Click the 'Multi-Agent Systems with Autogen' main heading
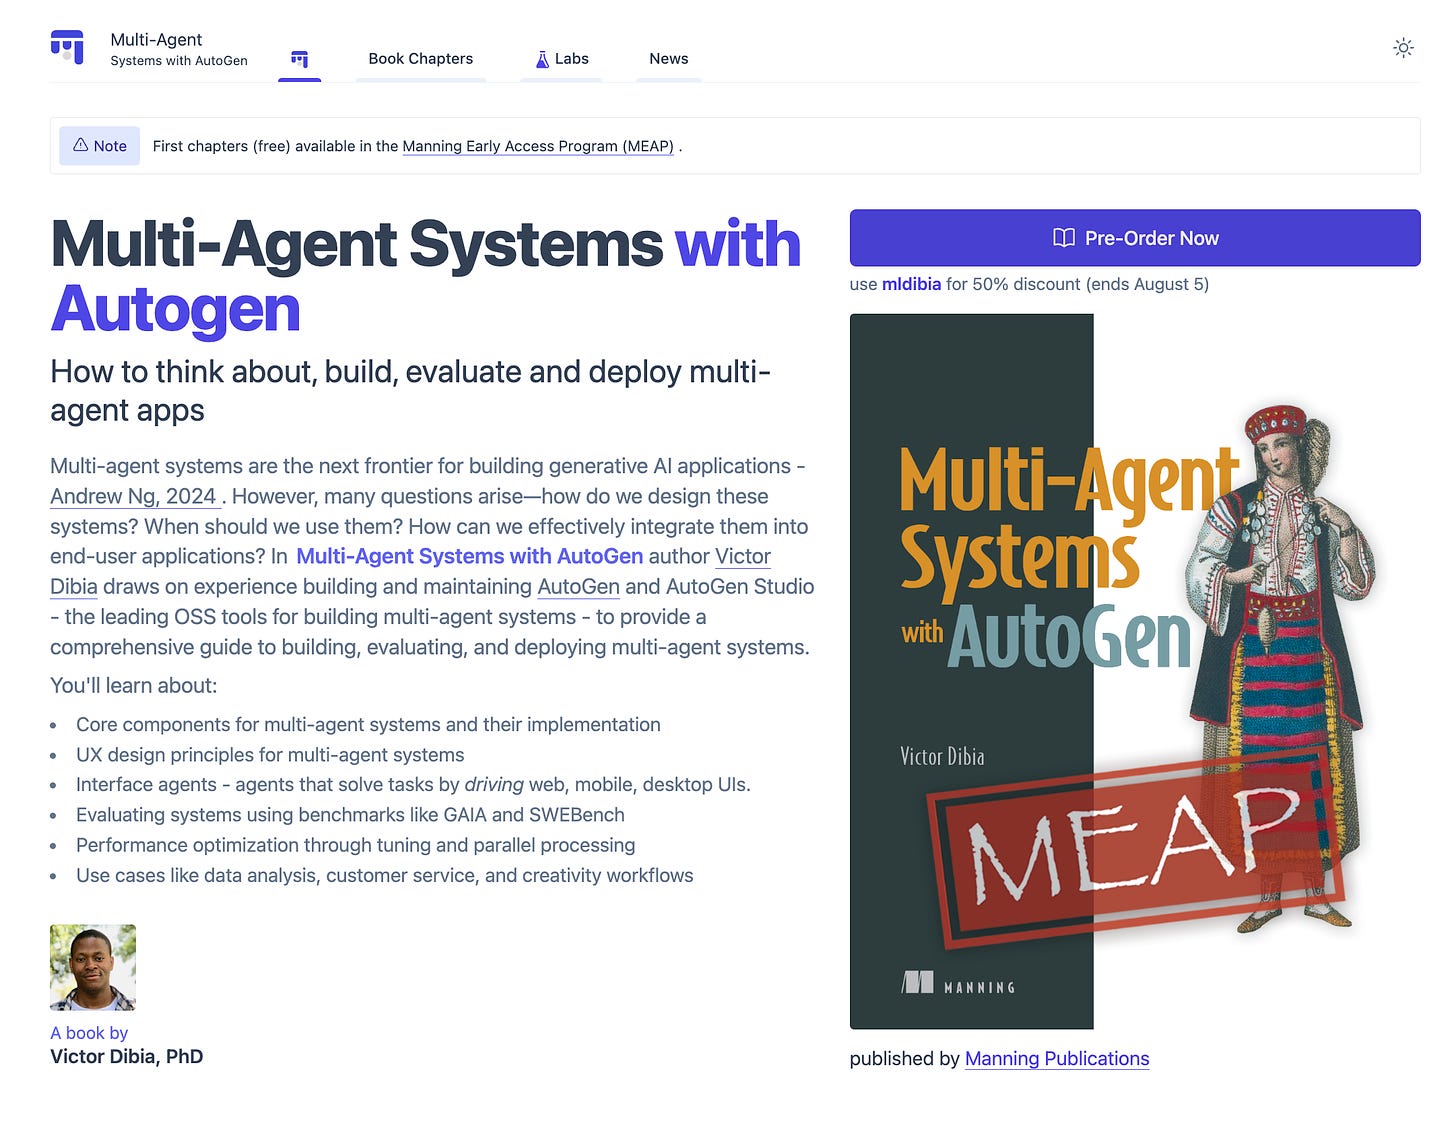The height and width of the screenshot is (1127, 1456). click(x=426, y=276)
